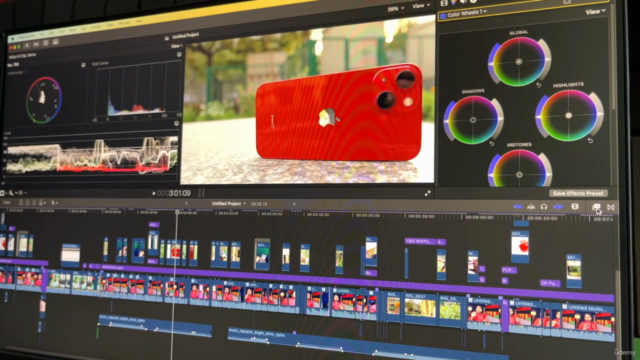
Task: Open the Transitions browser bowtie icon
Action: [x=611, y=207]
